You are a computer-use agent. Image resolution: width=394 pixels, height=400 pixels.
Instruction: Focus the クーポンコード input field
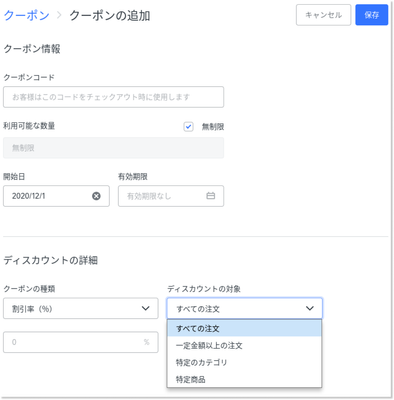click(x=113, y=97)
